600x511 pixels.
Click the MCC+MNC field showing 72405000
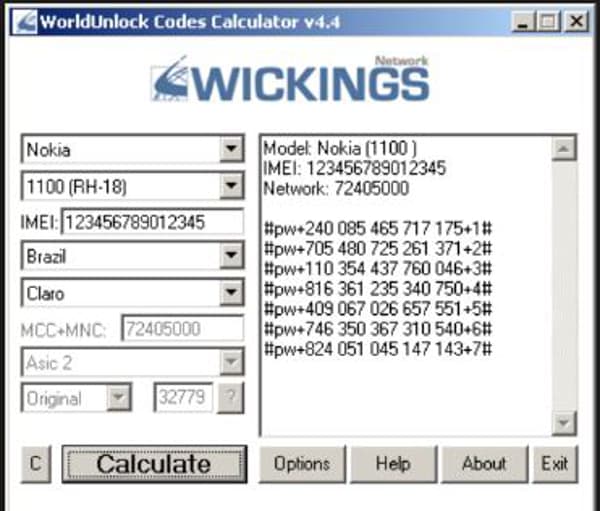click(x=183, y=329)
